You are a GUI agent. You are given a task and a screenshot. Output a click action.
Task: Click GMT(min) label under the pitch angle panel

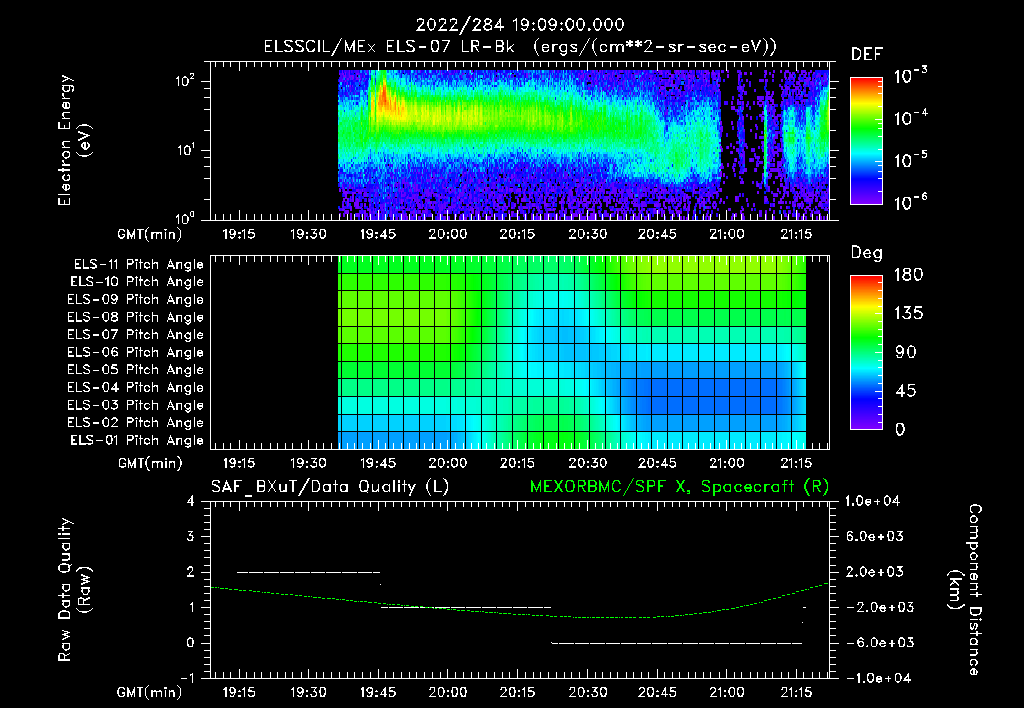click(150, 463)
